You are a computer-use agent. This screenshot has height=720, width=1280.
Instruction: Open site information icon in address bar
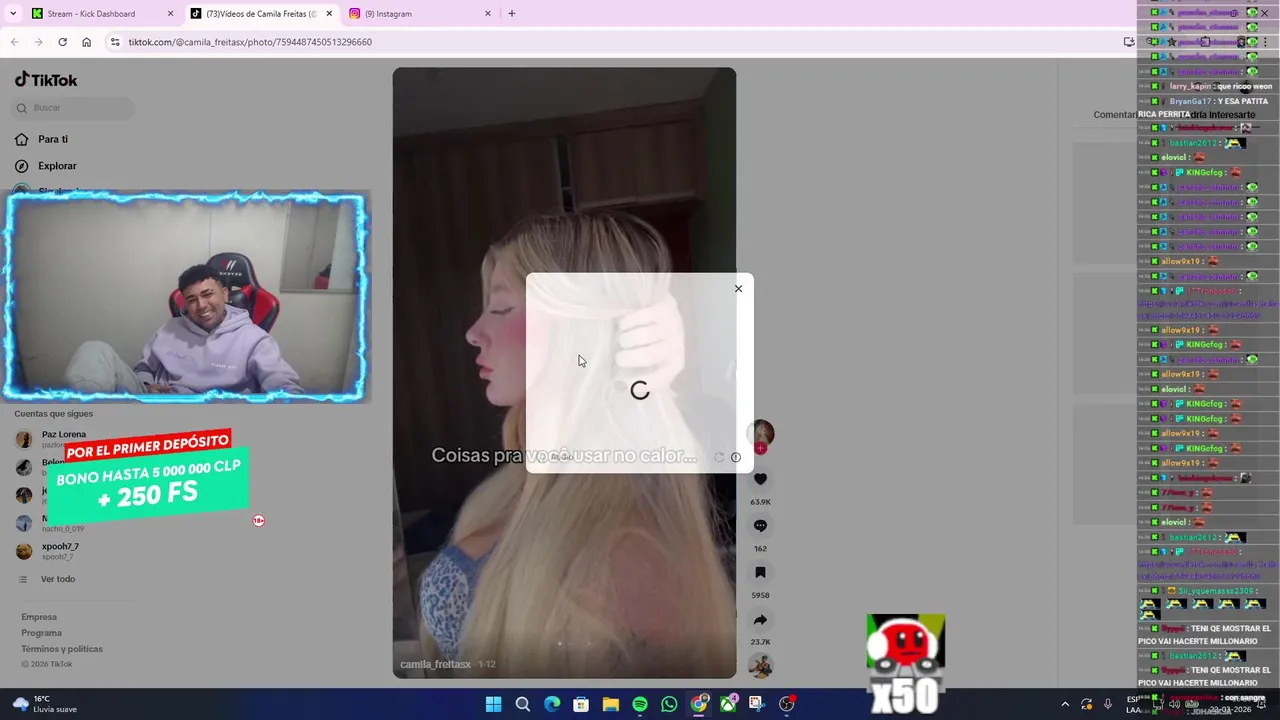pos(115,42)
